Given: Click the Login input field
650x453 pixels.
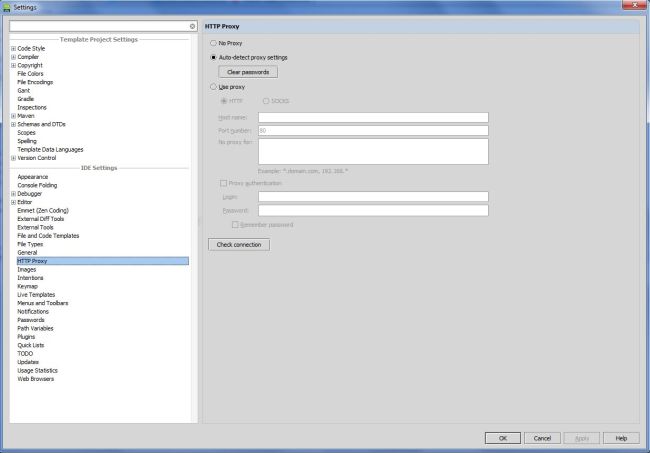Looking at the screenshot, I should click(373, 196).
